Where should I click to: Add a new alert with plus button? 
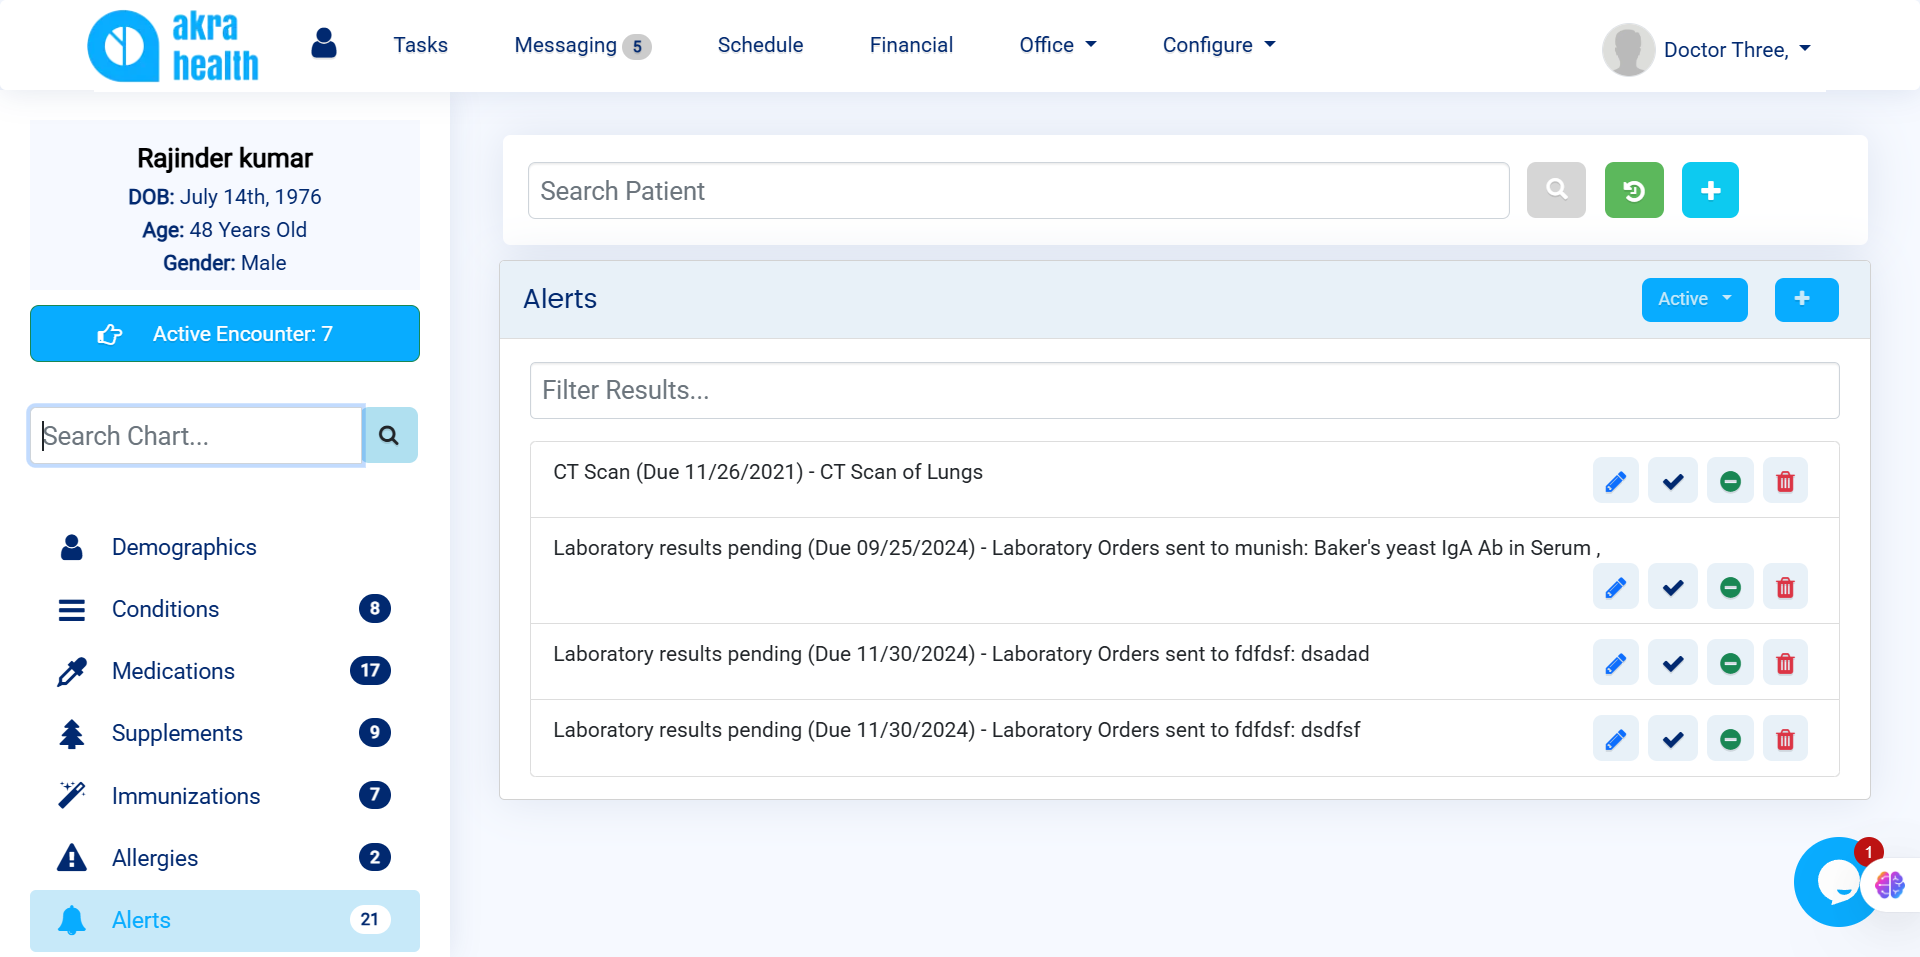[1806, 300]
